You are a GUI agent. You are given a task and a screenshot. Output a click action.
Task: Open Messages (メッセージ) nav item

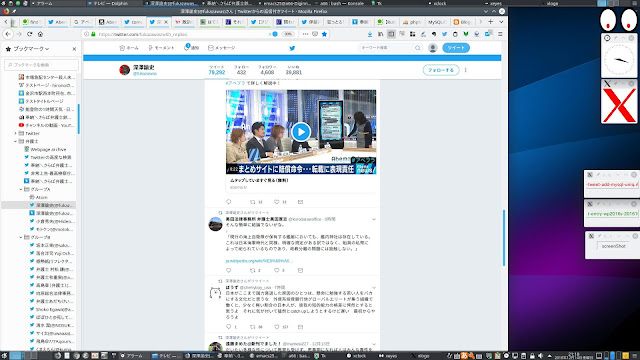(x=222, y=48)
